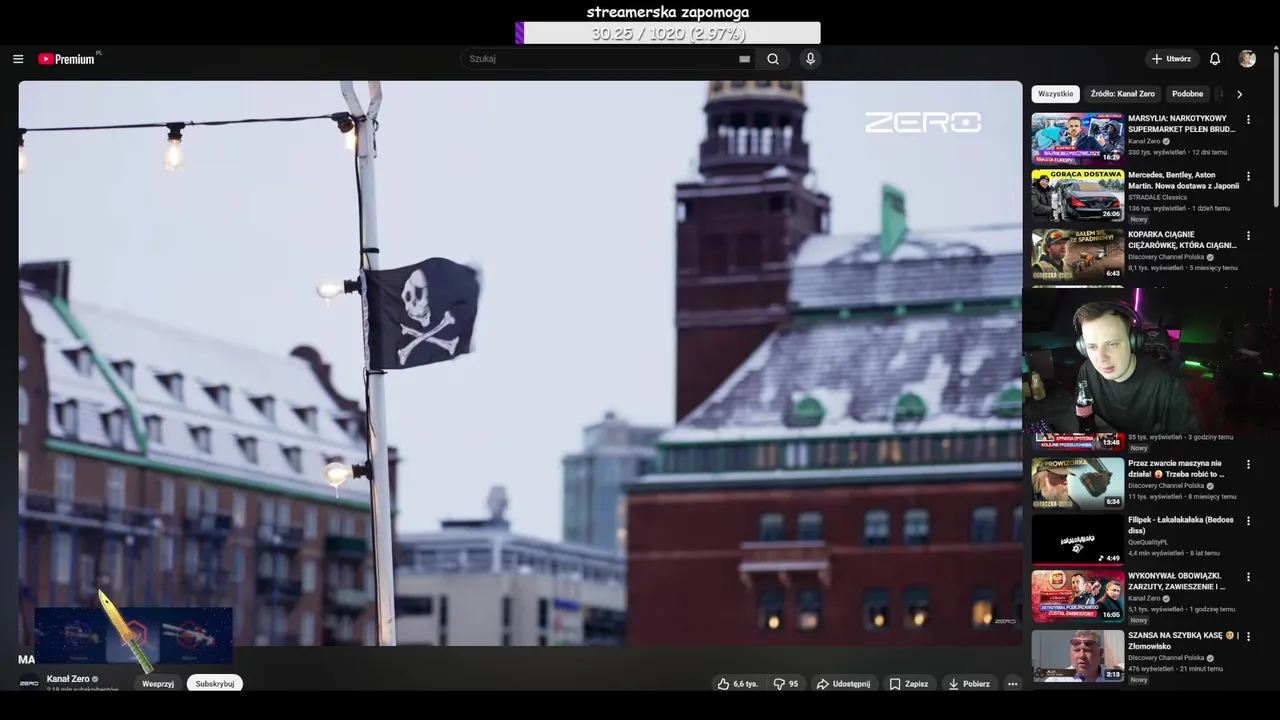
Task: Open the hamburger guide menu
Action: (18, 59)
